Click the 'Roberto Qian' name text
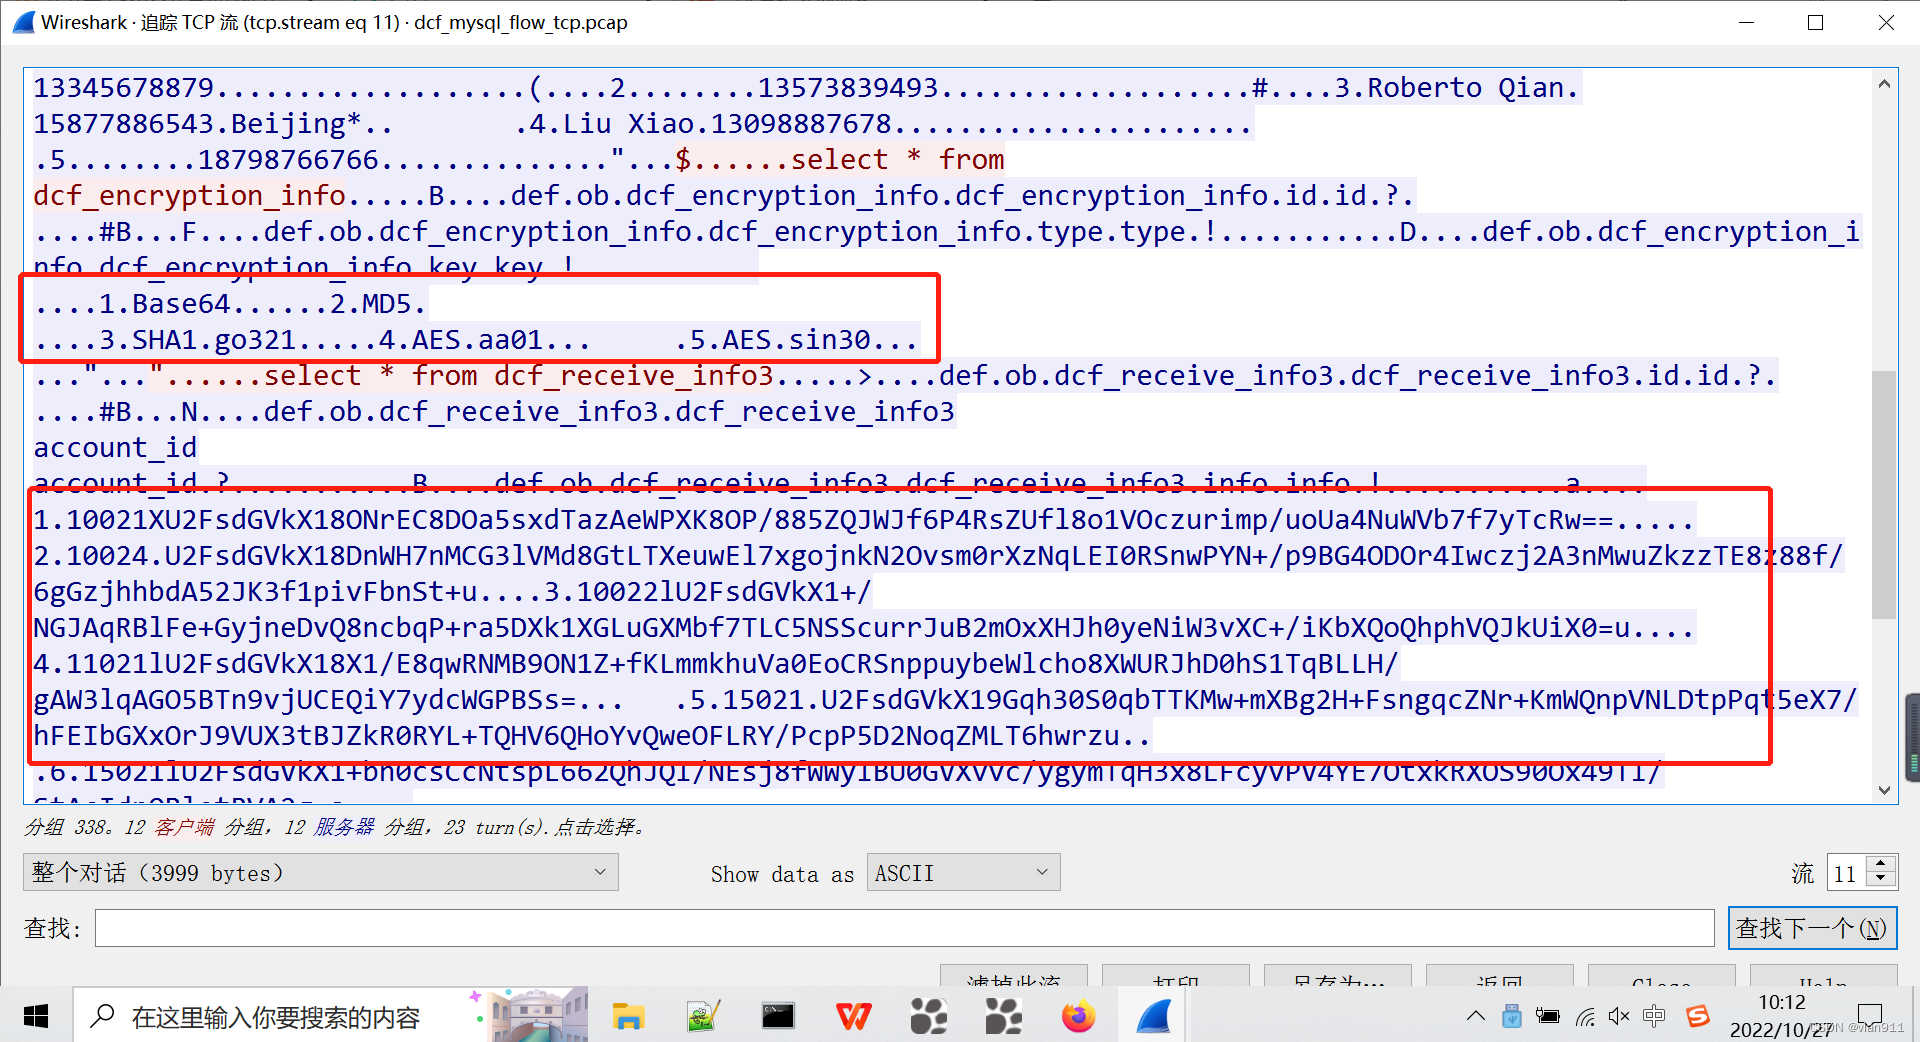The height and width of the screenshot is (1042, 1920). pyautogui.click(x=1464, y=88)
